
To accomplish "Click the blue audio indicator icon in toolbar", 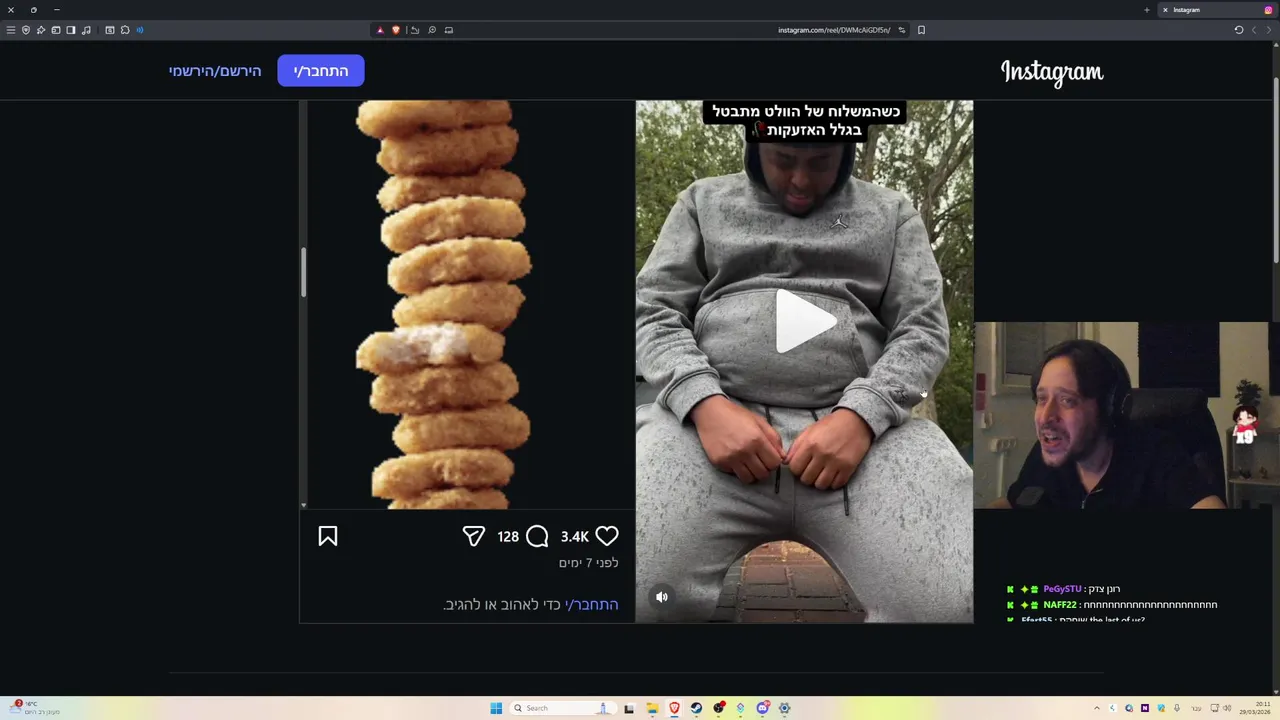I will tap(140, 30).
